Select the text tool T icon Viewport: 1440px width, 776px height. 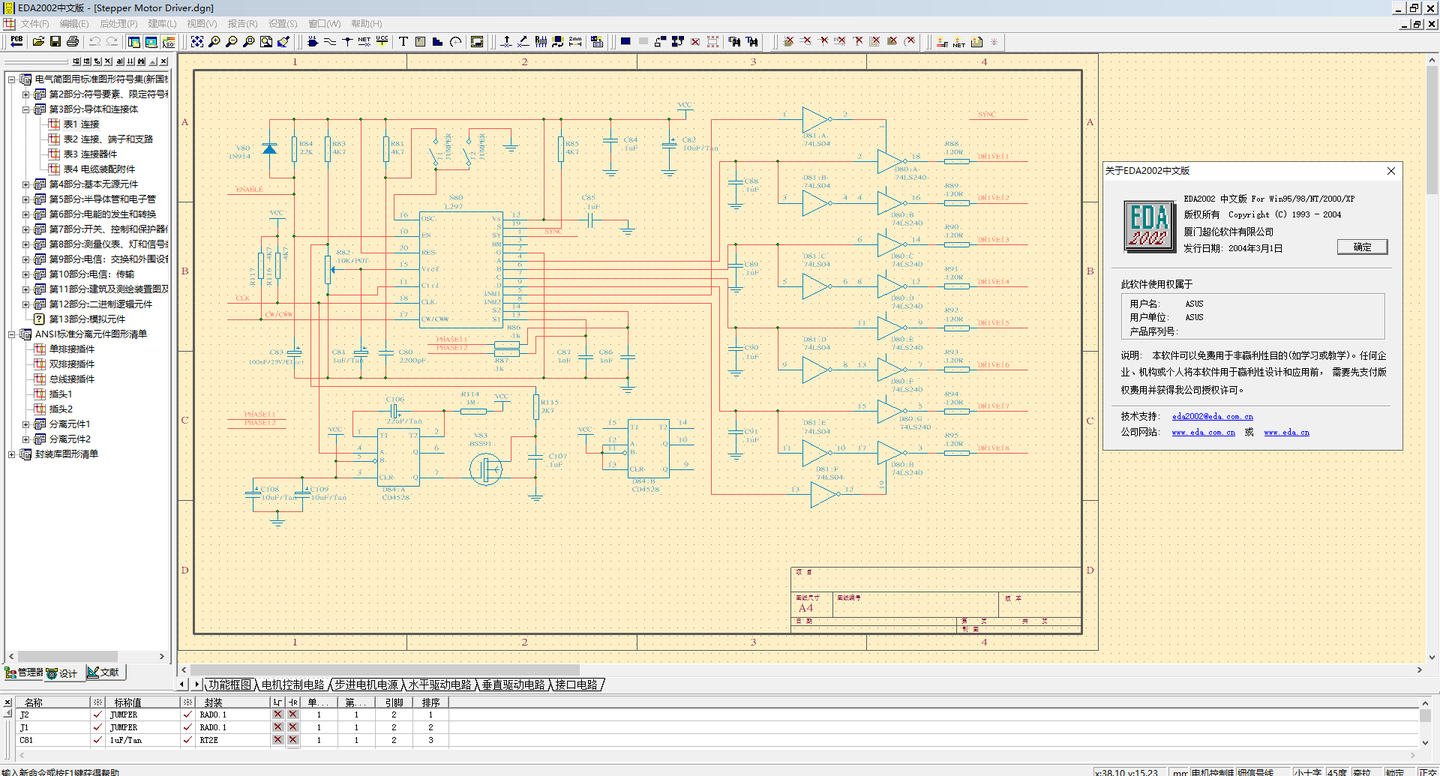(x=403, y=42)
